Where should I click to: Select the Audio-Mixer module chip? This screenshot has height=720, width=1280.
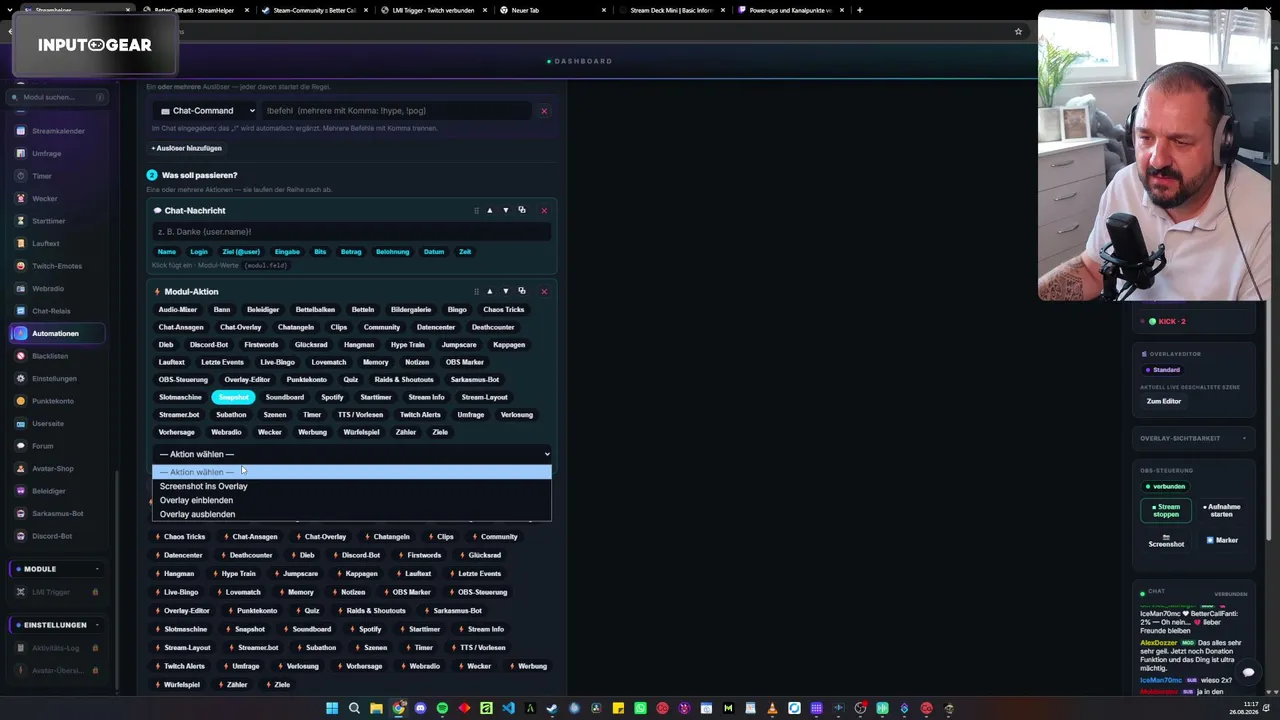(x=178, y=310)
